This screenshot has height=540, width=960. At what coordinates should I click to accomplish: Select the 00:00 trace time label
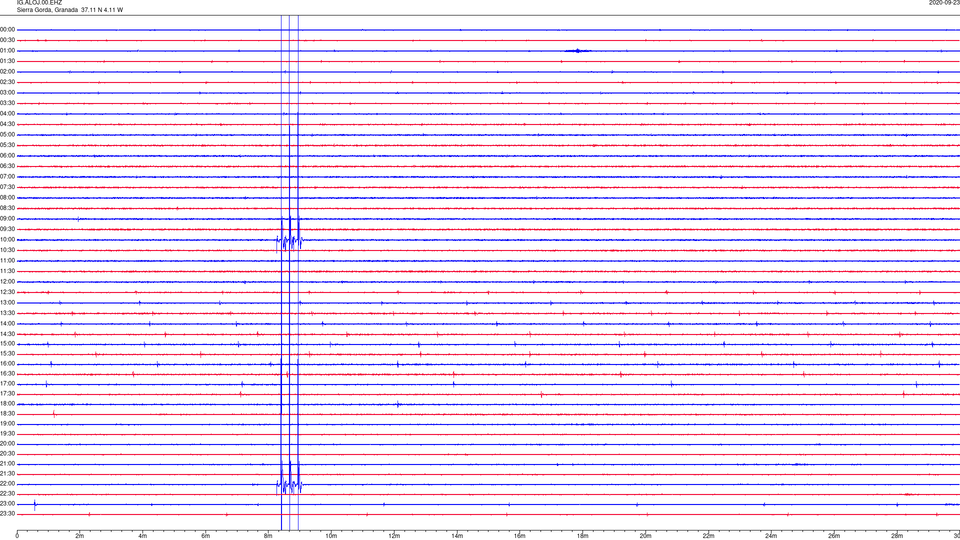8,29
